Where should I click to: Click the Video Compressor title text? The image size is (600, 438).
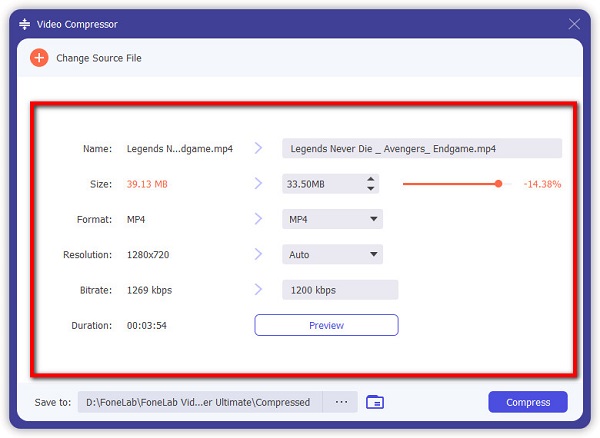[77, 24]
